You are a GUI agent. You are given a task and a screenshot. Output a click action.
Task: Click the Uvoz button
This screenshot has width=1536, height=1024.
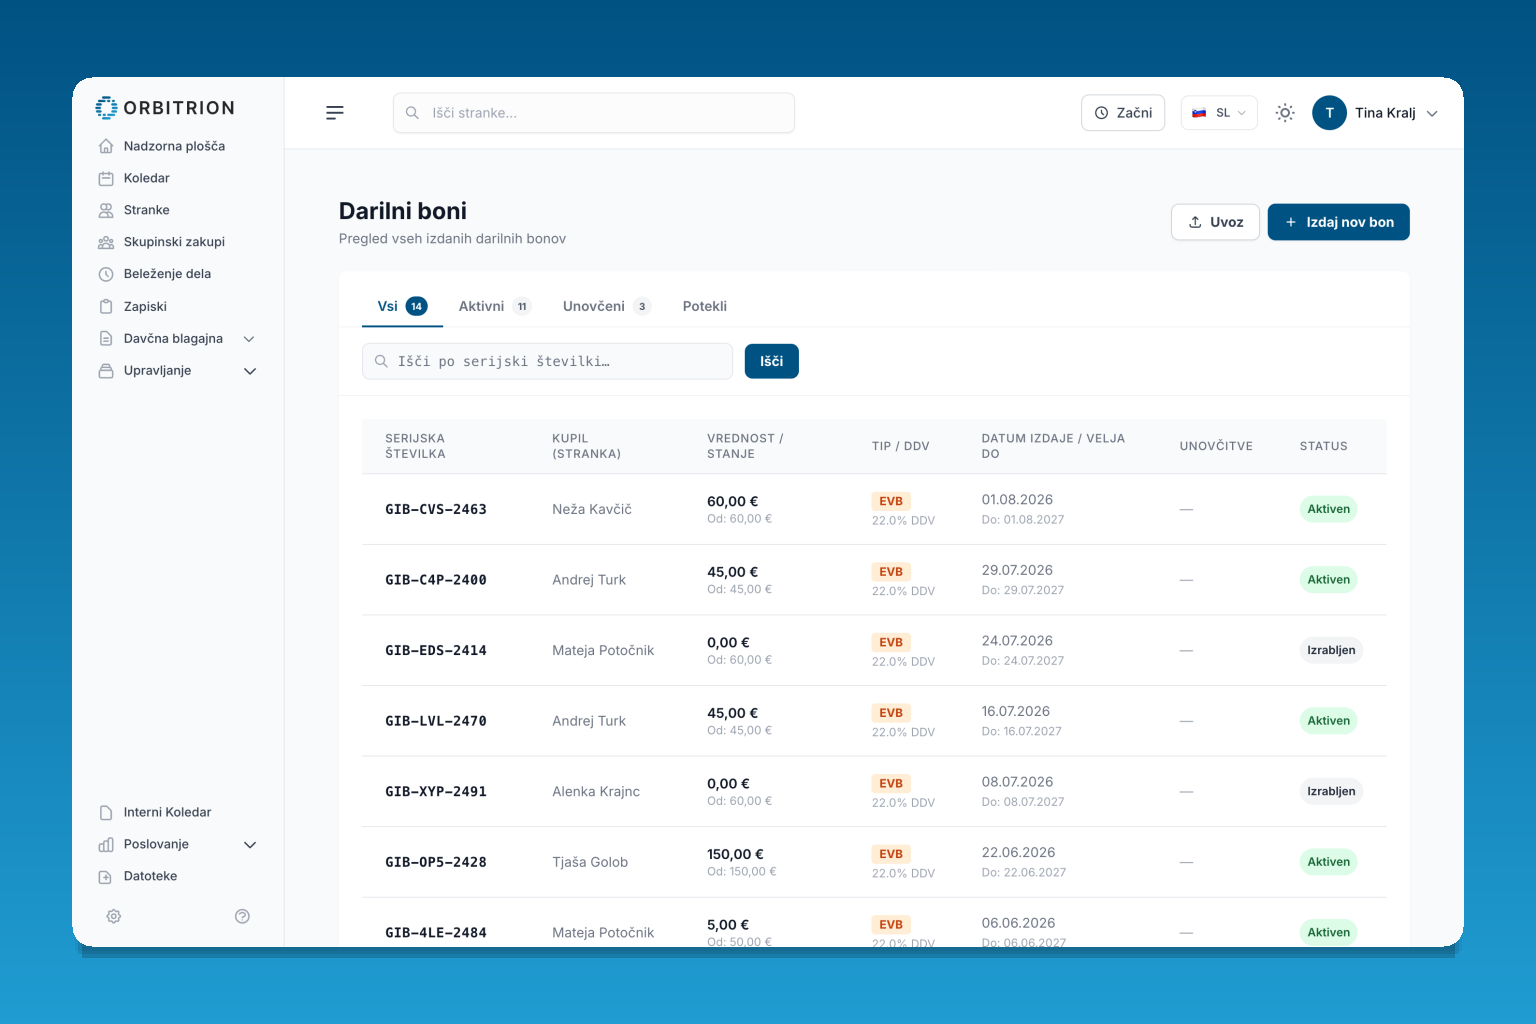tap(1215, 222)
